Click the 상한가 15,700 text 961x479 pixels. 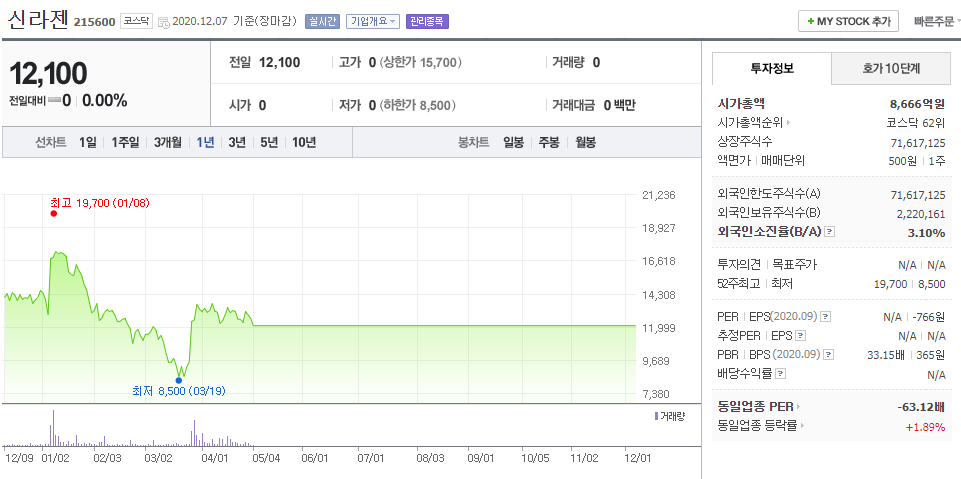point(421,62)
